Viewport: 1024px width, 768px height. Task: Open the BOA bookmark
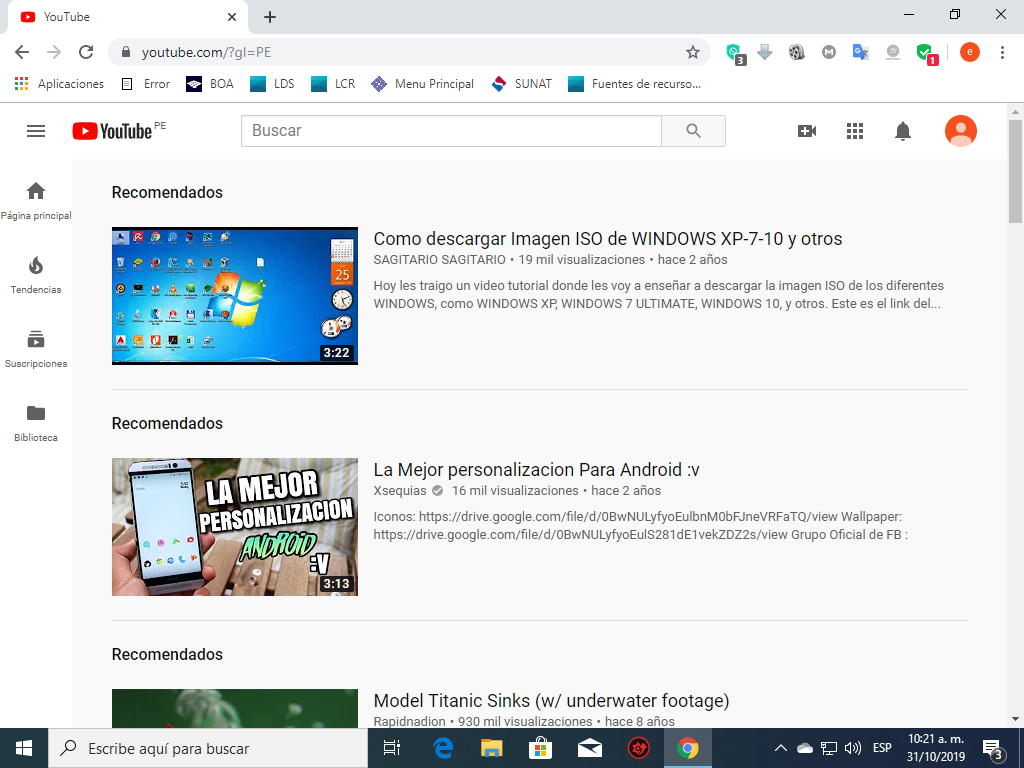point(210,84)
